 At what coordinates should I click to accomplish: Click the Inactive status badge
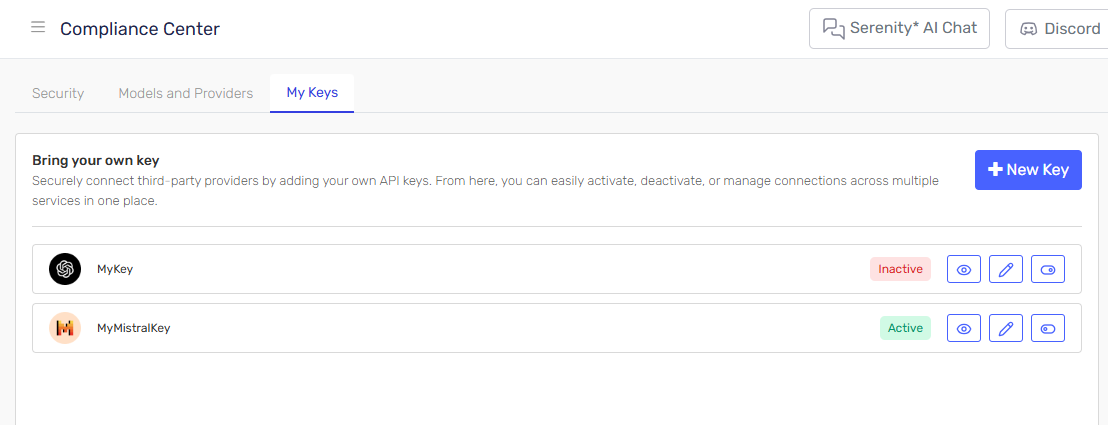(900, 269)
